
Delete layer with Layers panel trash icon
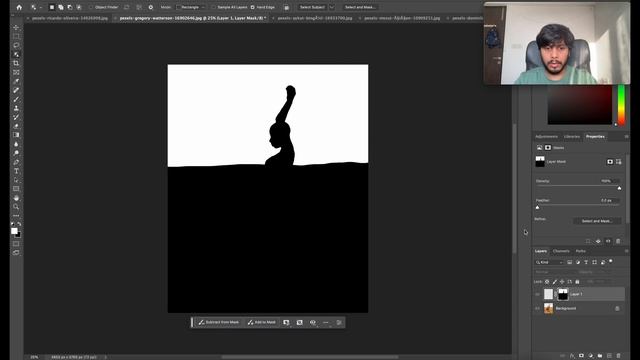tap(618, 356)
